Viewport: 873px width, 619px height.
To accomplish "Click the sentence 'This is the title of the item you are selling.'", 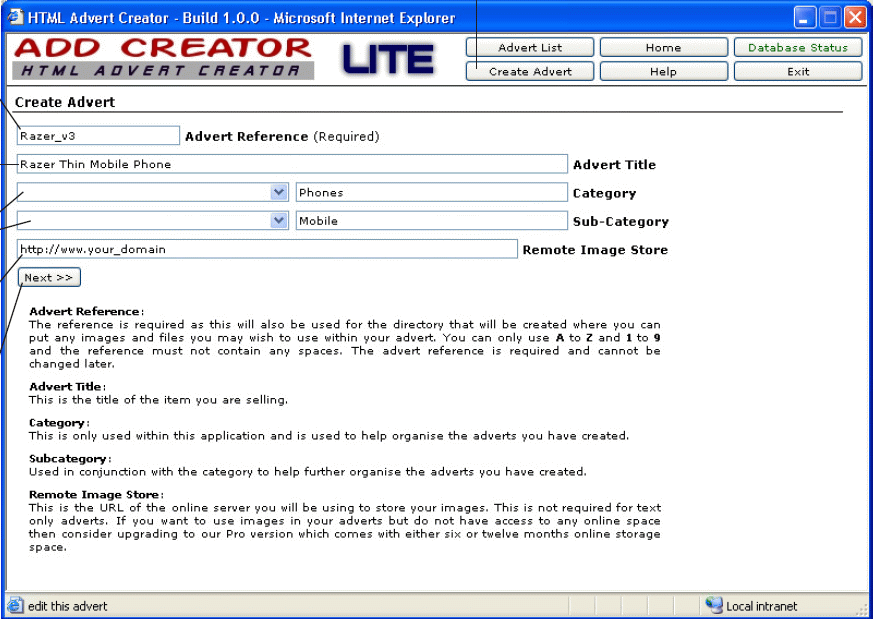I will [x=158, y=400].
